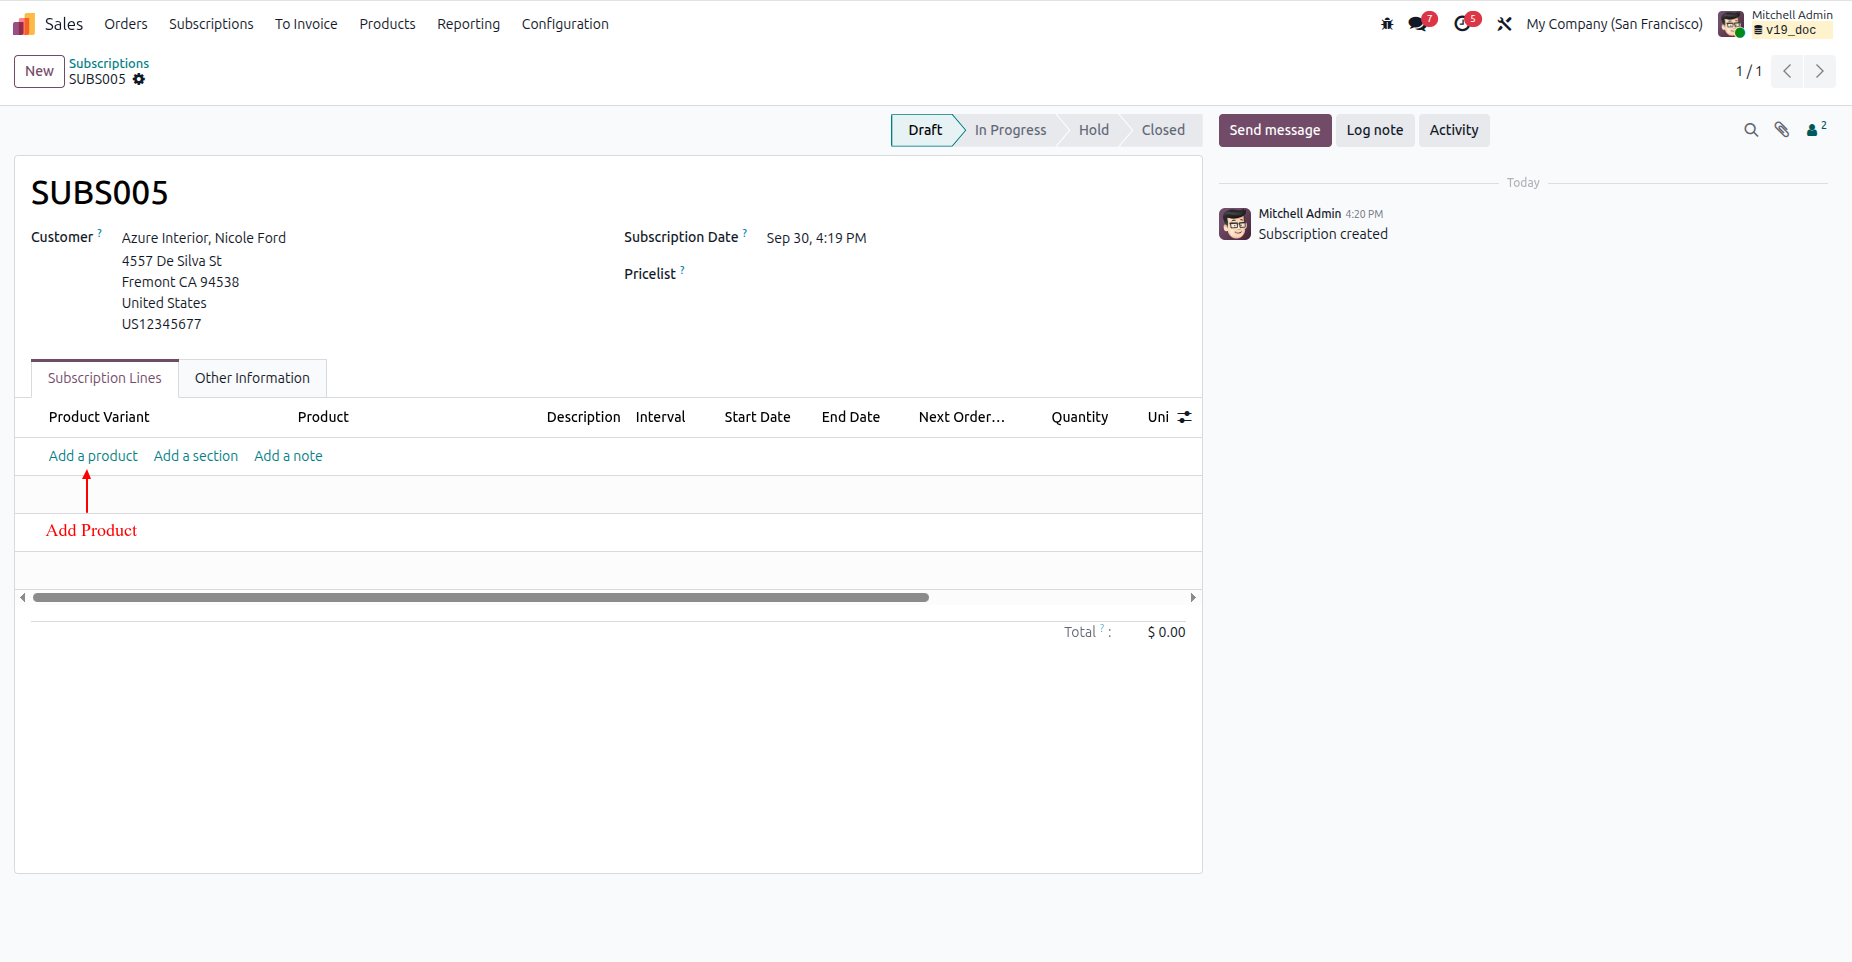Click the Pricelist help question mark
This screenshot has height=962, width=1852.
(682, 270)
